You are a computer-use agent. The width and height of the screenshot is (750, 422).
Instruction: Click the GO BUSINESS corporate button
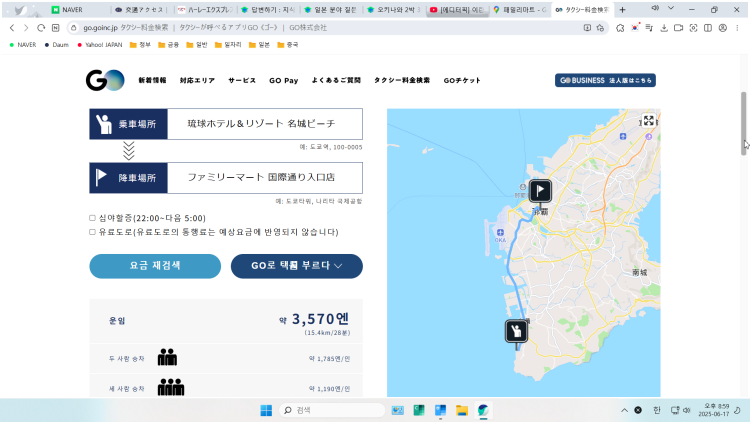(x=605, y=80)
